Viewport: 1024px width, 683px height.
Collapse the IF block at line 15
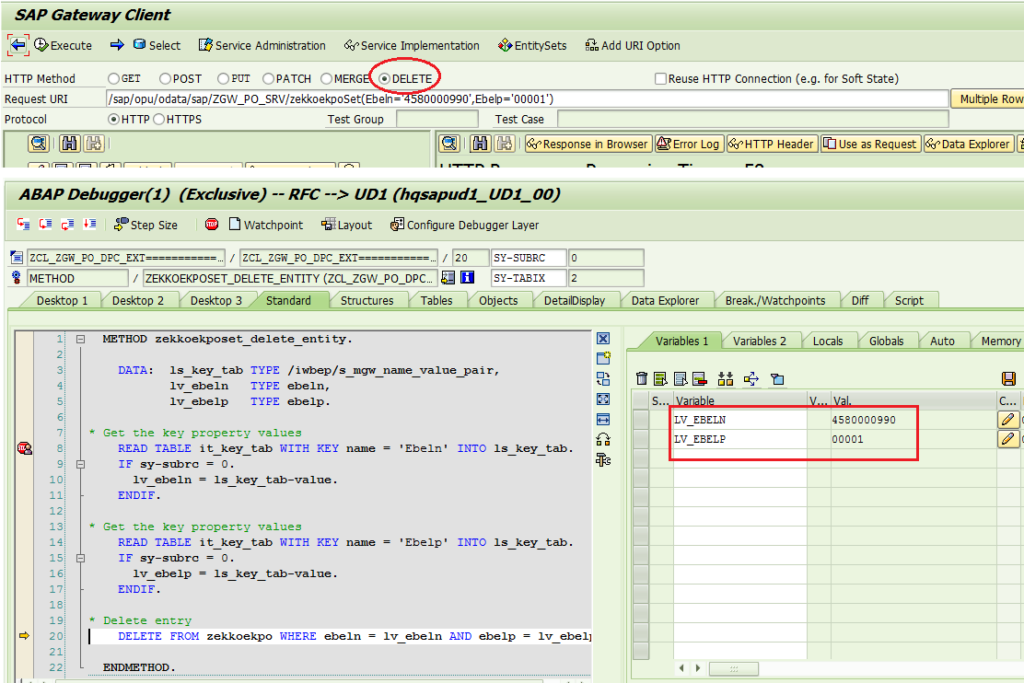(80, 558)
